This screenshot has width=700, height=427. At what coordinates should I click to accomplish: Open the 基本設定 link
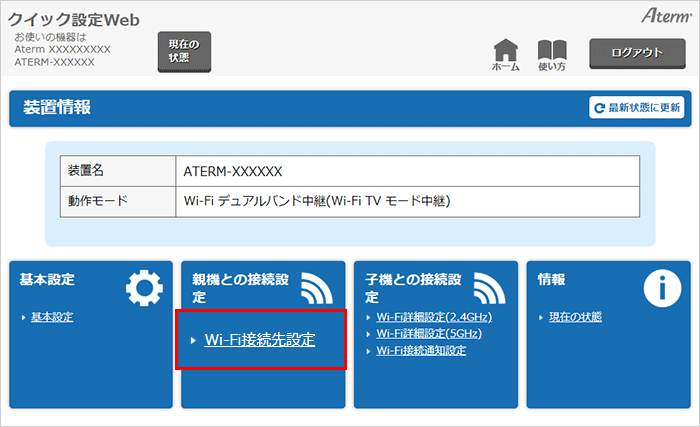tap(52, 318)
